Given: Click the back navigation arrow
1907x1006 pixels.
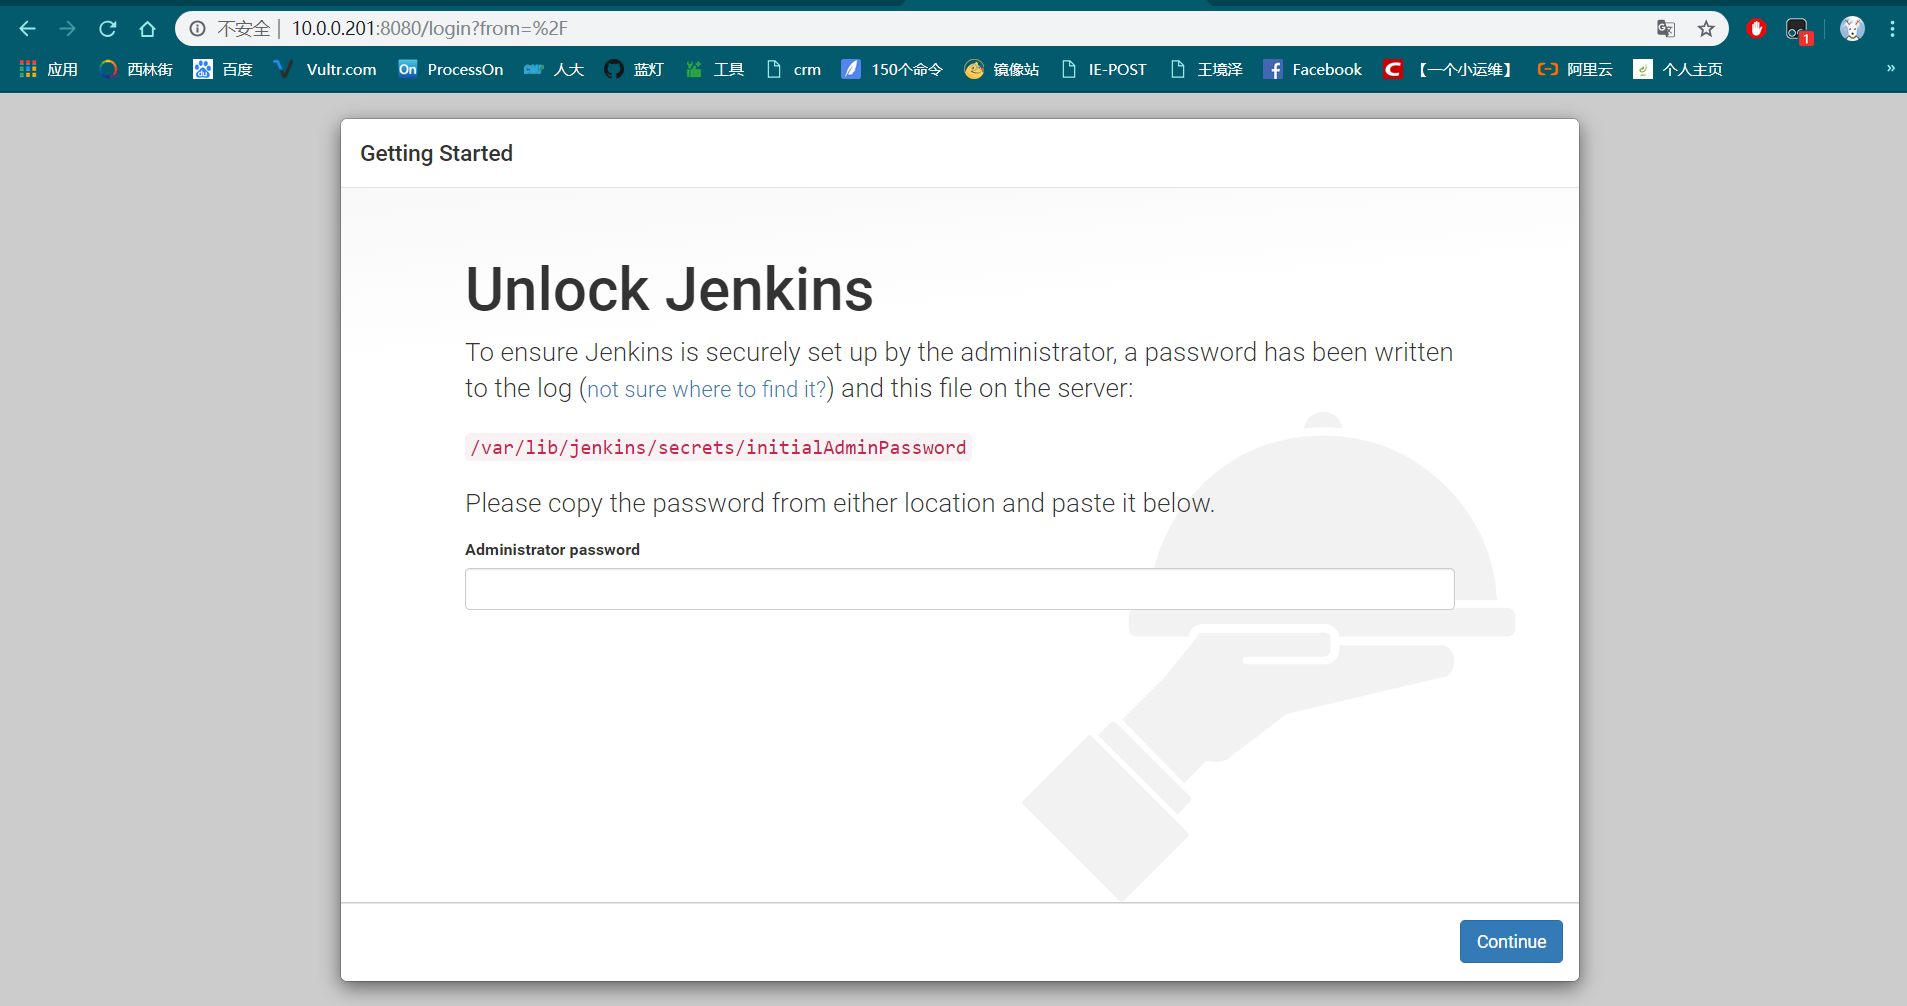Looking at the screenshot, I should click(27, 28).
